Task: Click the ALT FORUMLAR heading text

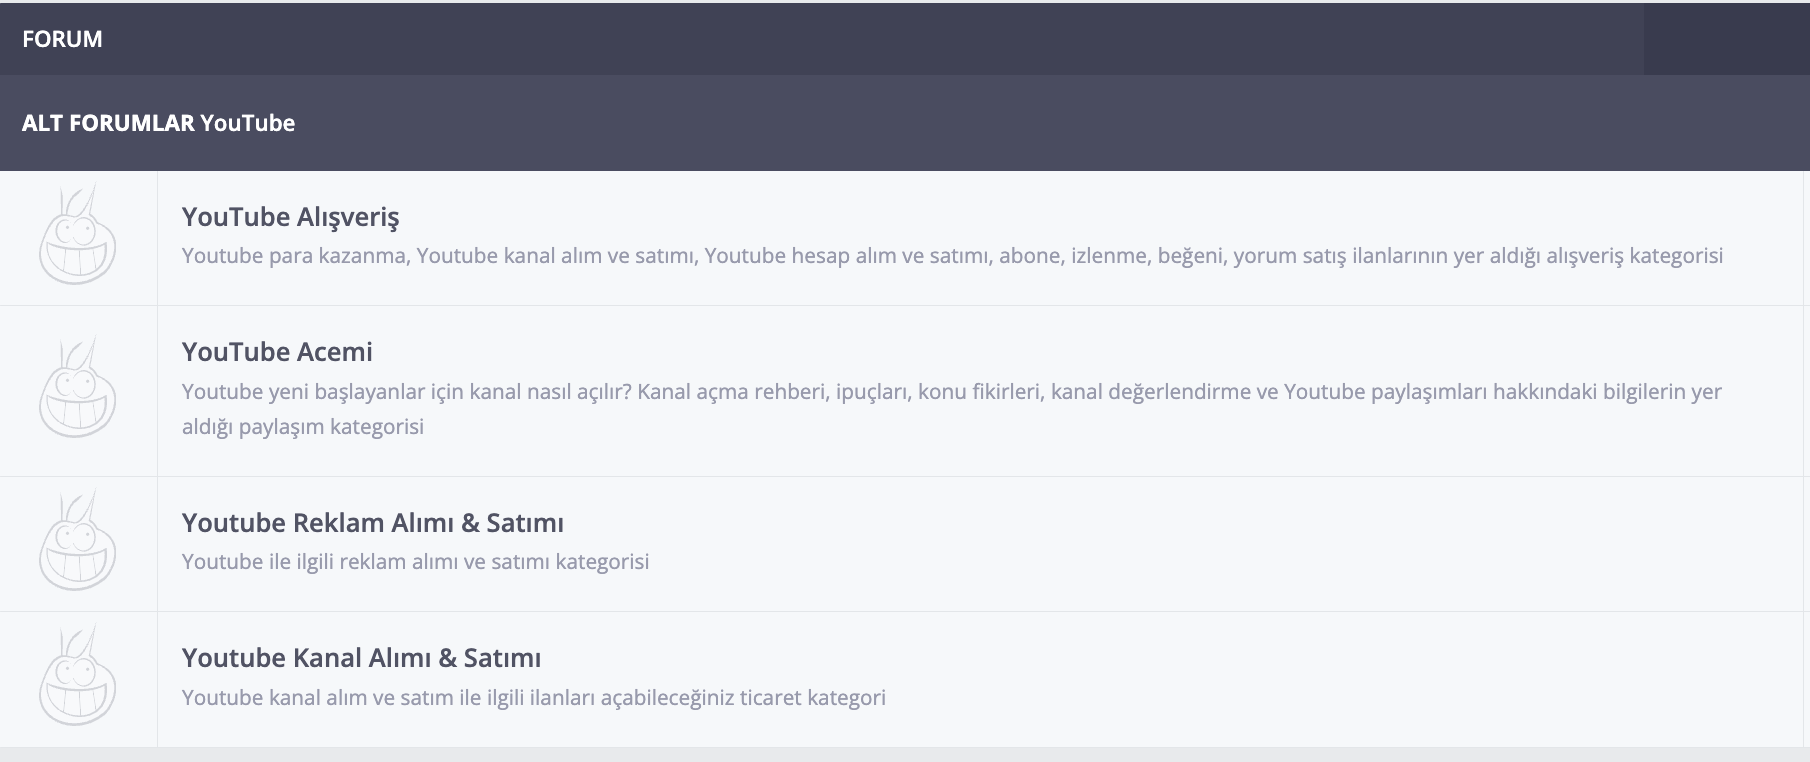Action: tap(108, 123)
